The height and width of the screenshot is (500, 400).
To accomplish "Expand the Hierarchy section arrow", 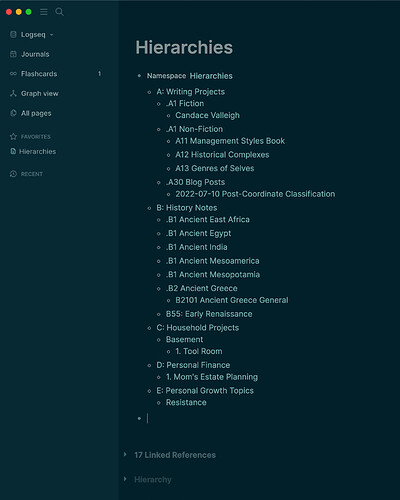I will click(x=125, y=479).
